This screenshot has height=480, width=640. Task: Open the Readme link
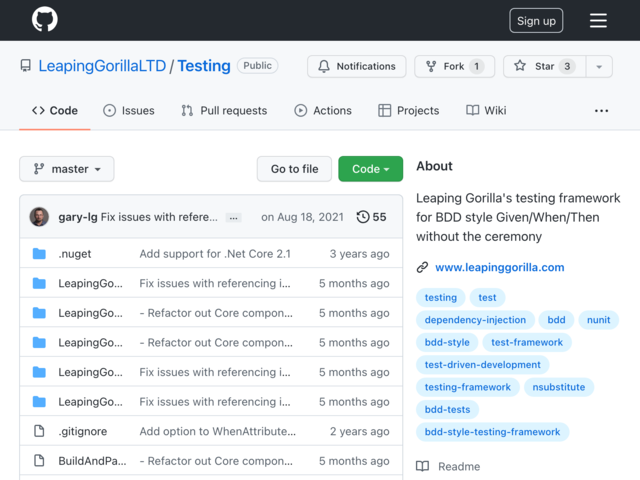click(x=459, y=467)
